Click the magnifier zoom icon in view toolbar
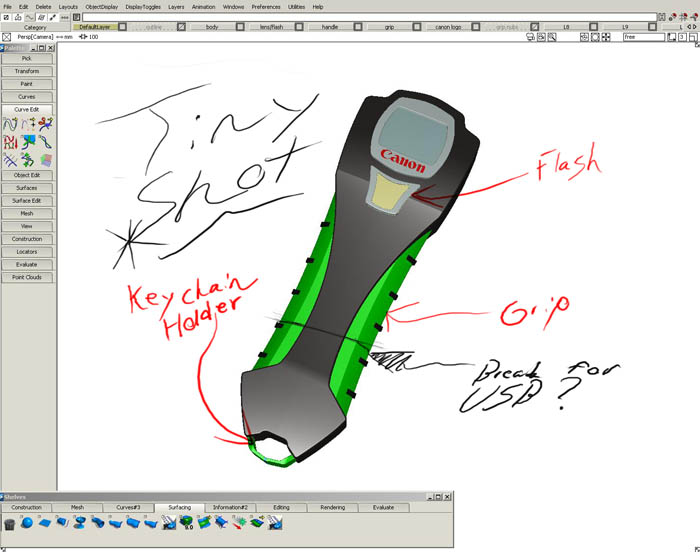The image size is (700, 552). click(552, 37)
